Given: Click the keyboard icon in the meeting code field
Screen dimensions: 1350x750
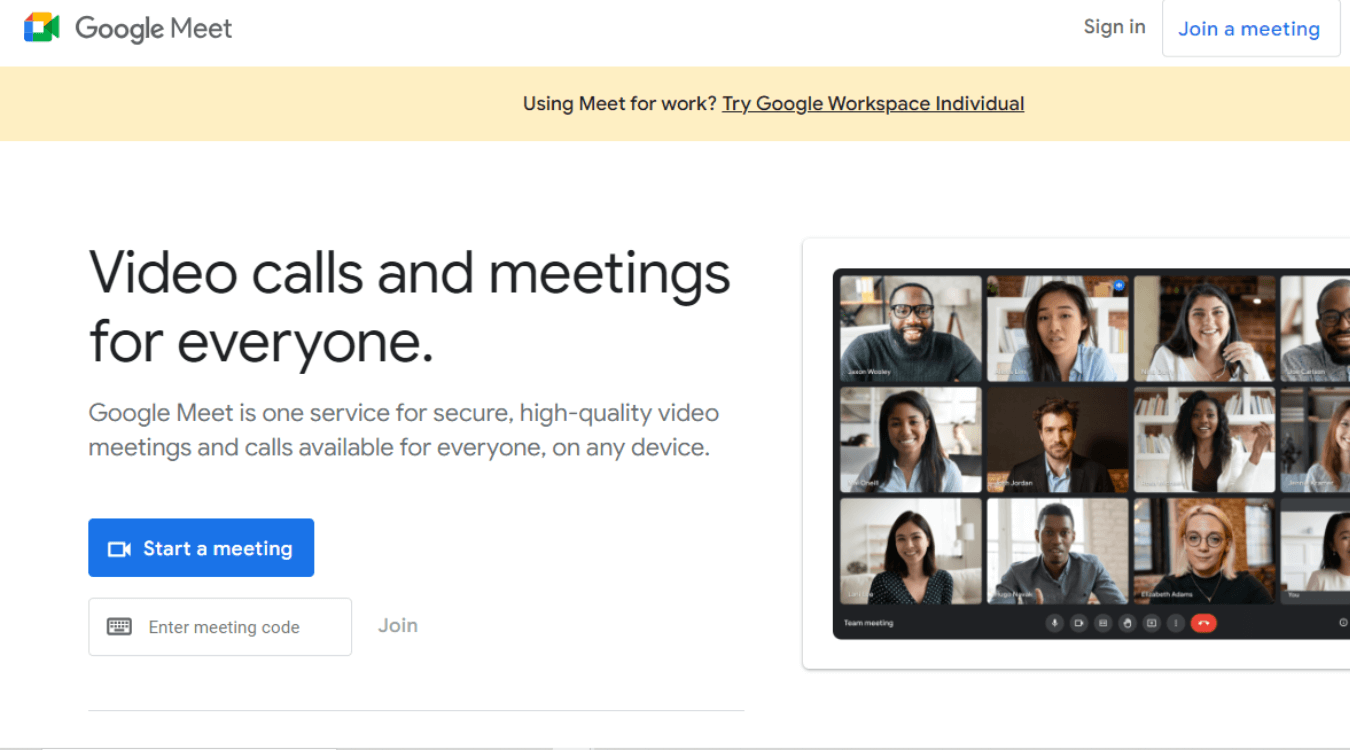Looking at the screenshot, I should coord(119,627).
